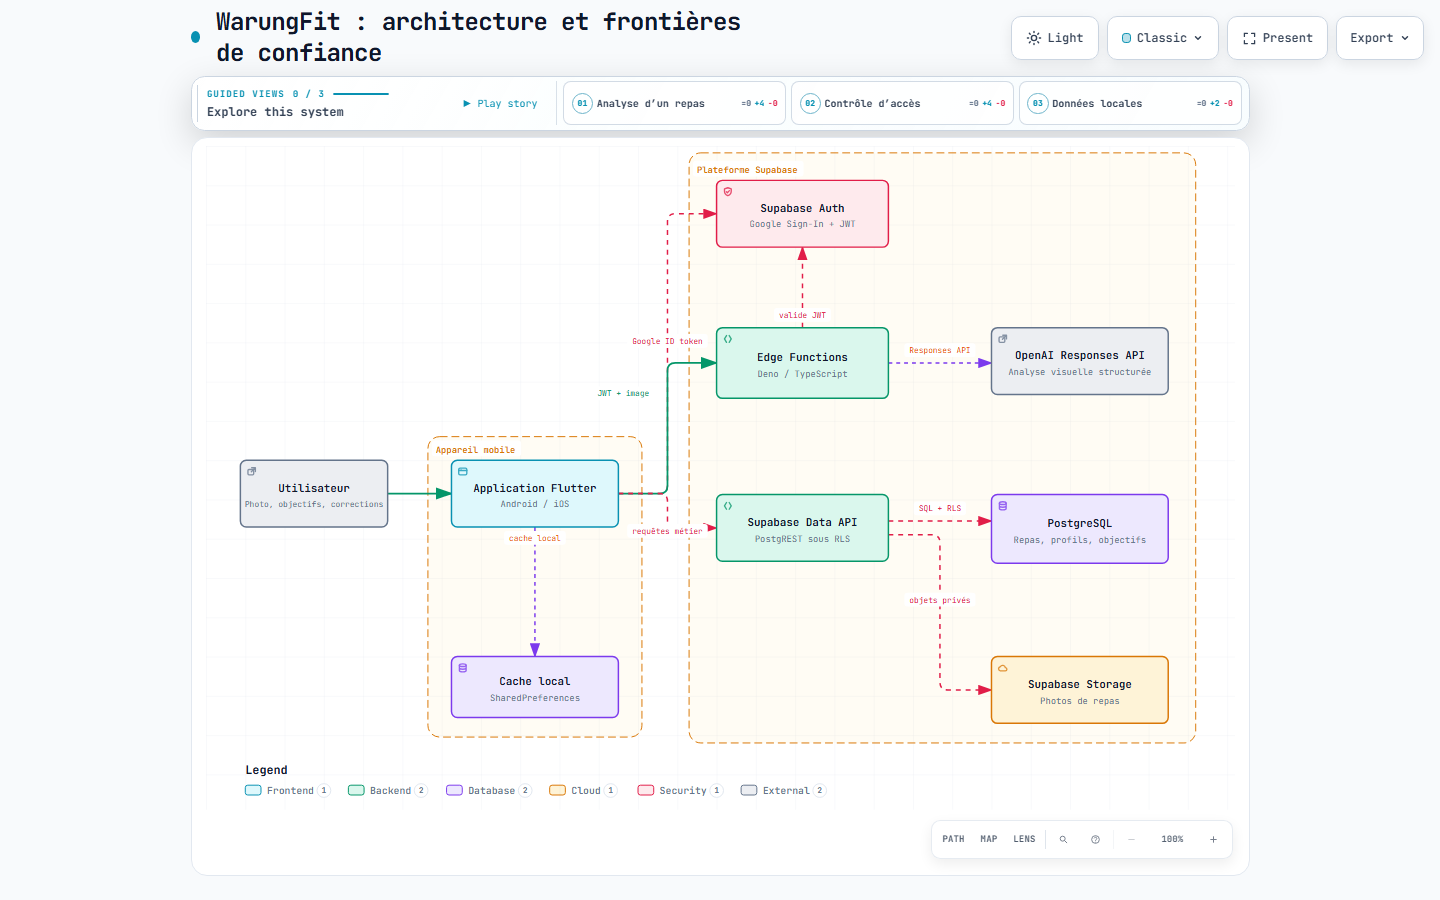Click the Cloud legend entry
The height and width of the screenshot is (900, 1440).
(583, 791)
